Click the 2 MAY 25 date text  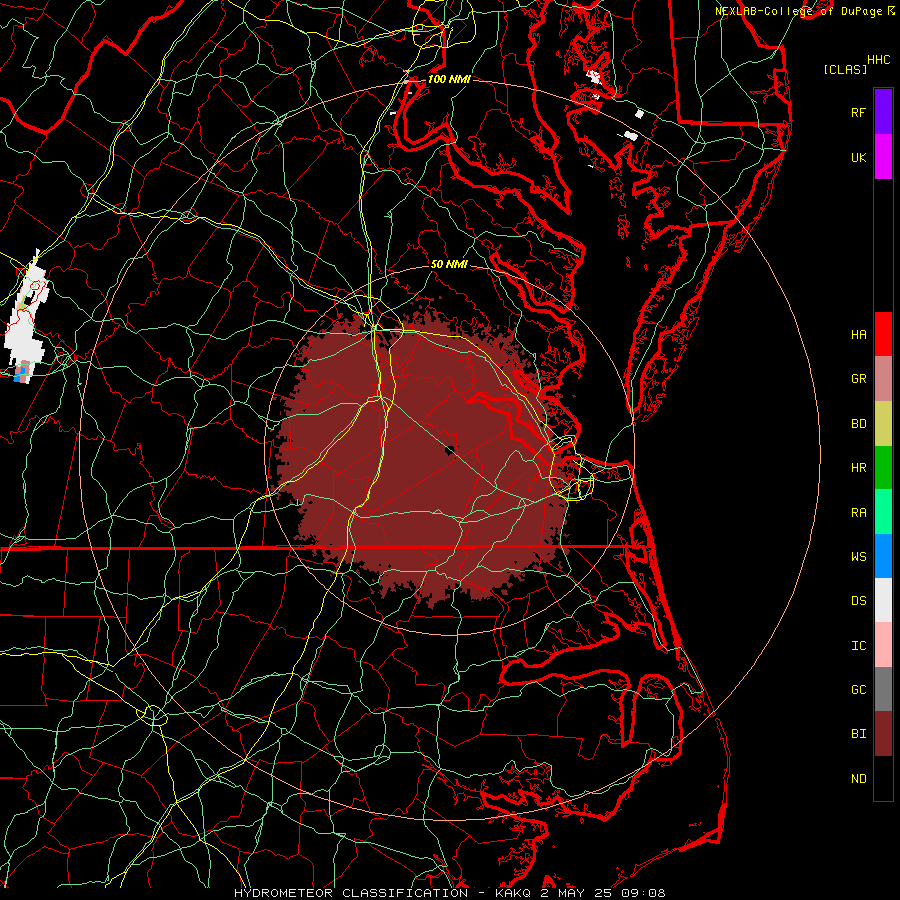click(576, 893)
